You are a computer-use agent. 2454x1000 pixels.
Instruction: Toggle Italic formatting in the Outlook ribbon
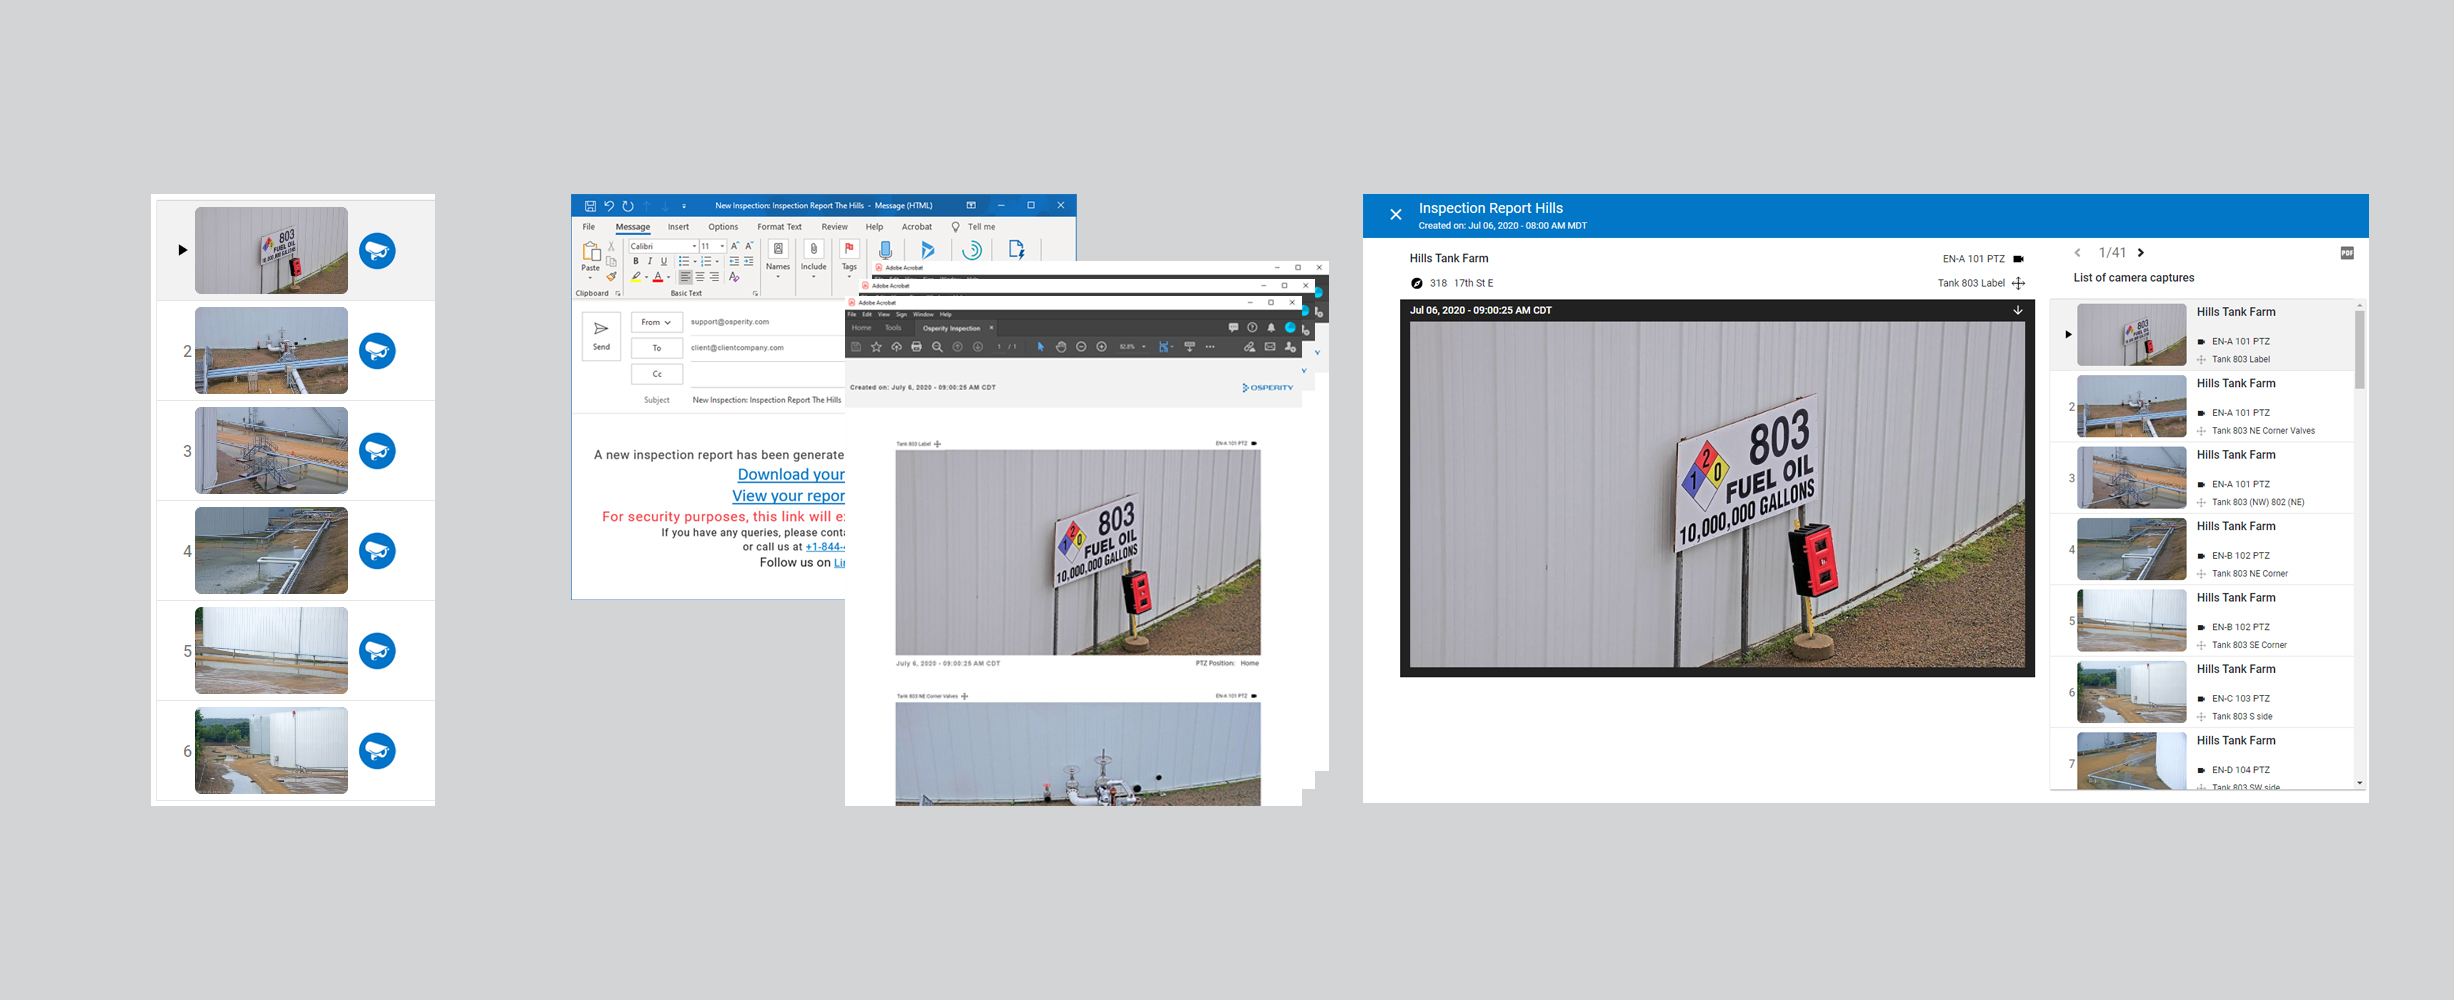649,262
